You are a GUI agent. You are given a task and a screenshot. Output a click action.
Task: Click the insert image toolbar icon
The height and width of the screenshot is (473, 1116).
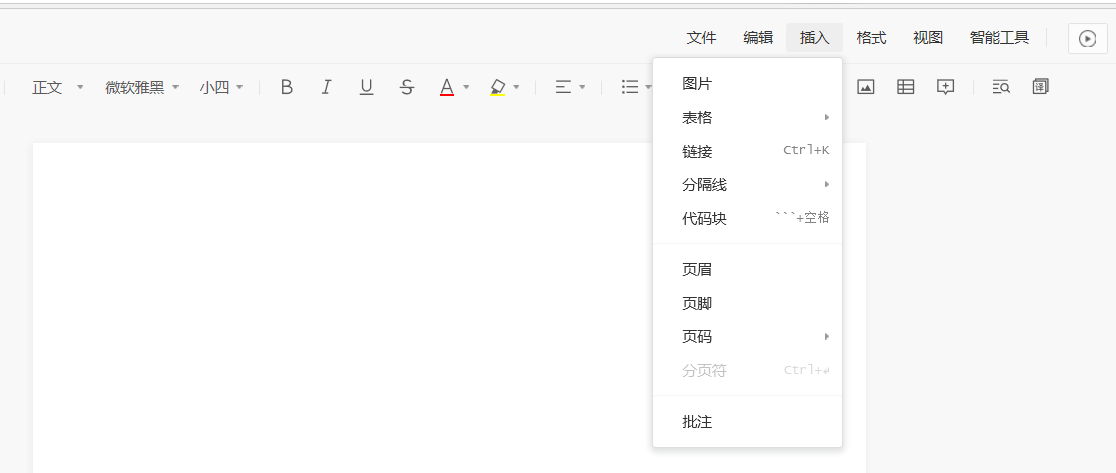point(865,87)
